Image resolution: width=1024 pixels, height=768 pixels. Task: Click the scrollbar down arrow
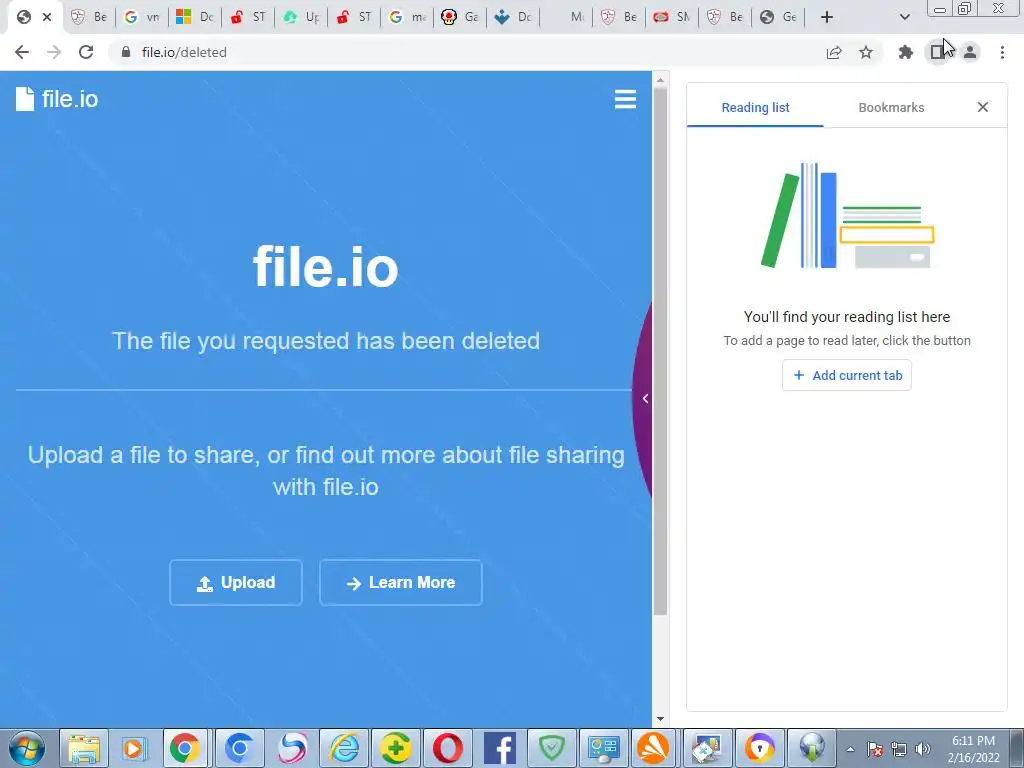pos(660,719)
